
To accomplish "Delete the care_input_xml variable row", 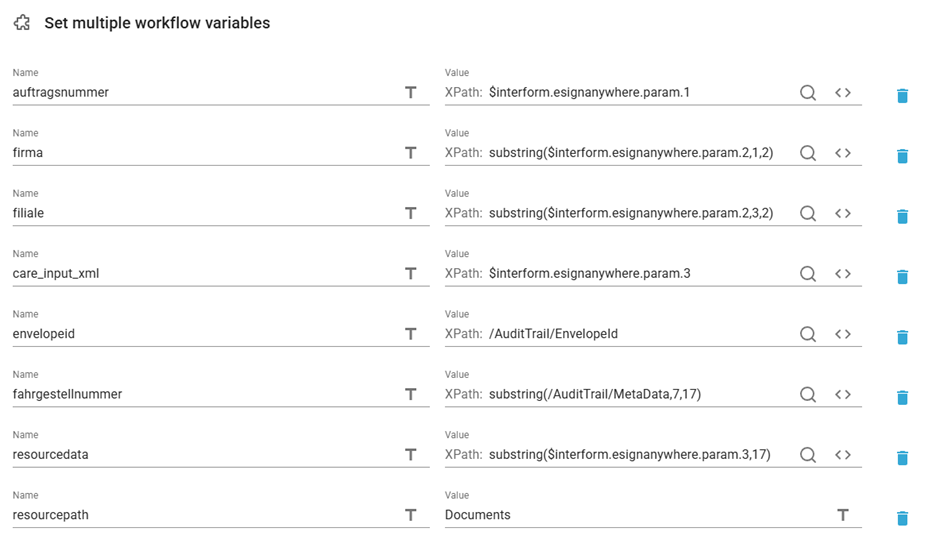I will click(902, 277).
